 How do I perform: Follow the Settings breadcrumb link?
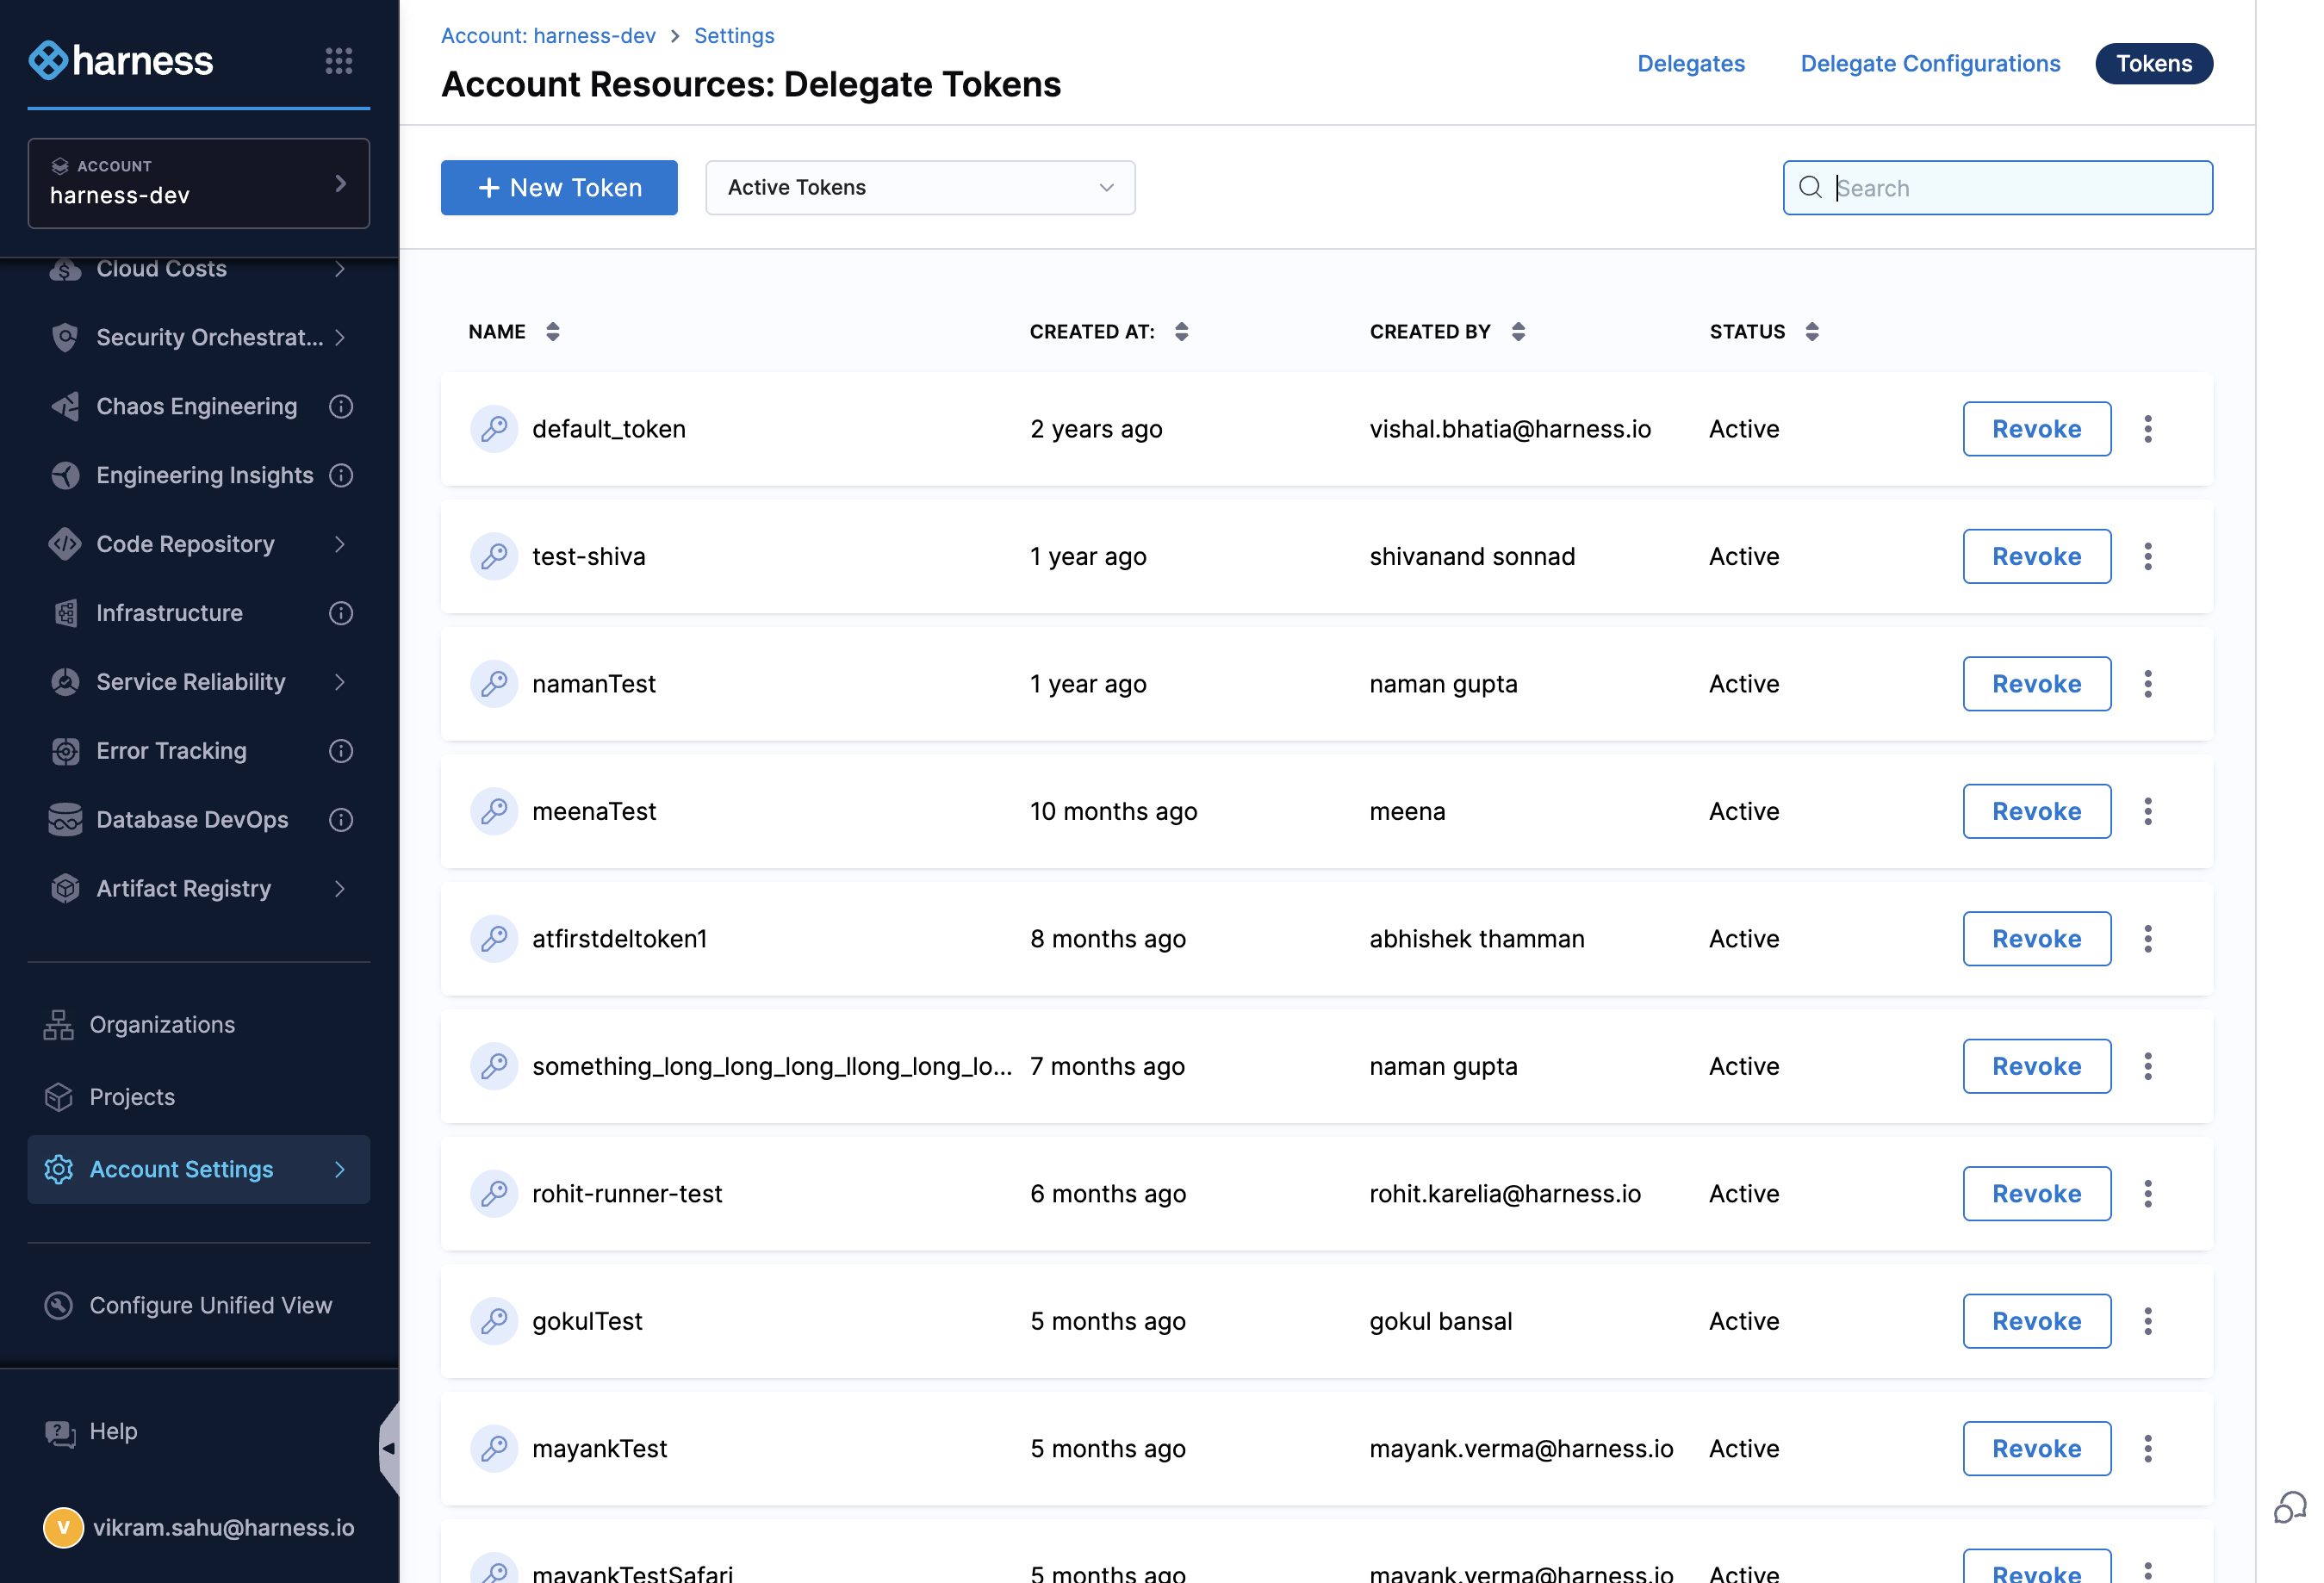pos(733,36)
